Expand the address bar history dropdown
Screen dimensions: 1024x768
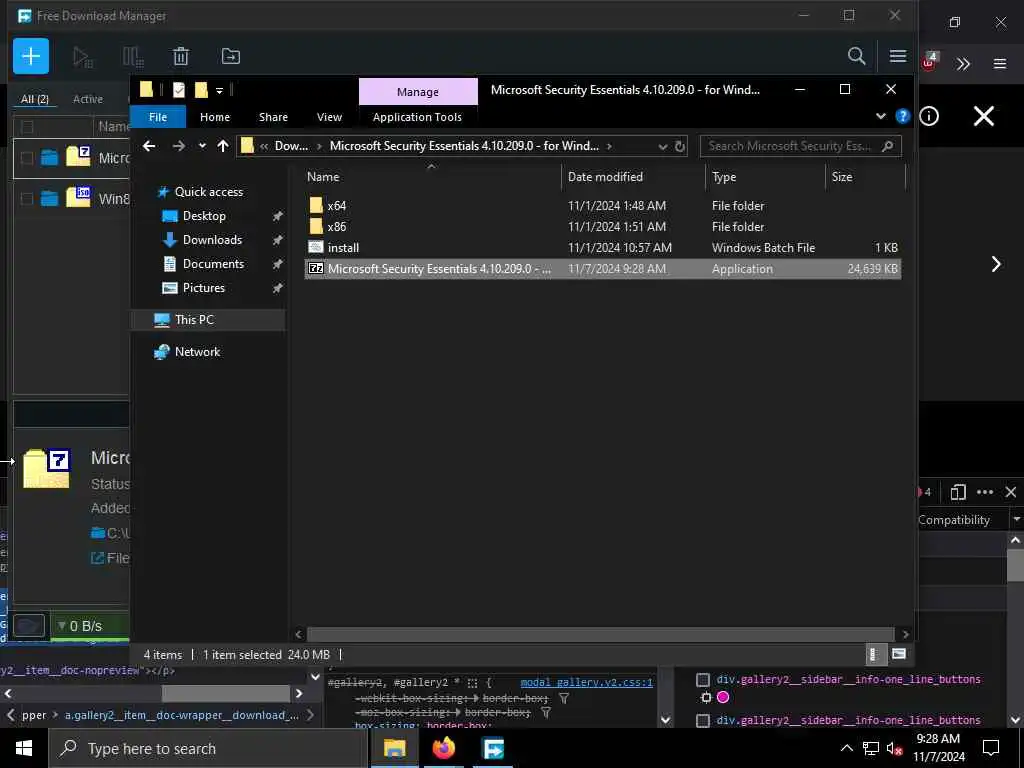coord(662,146)
